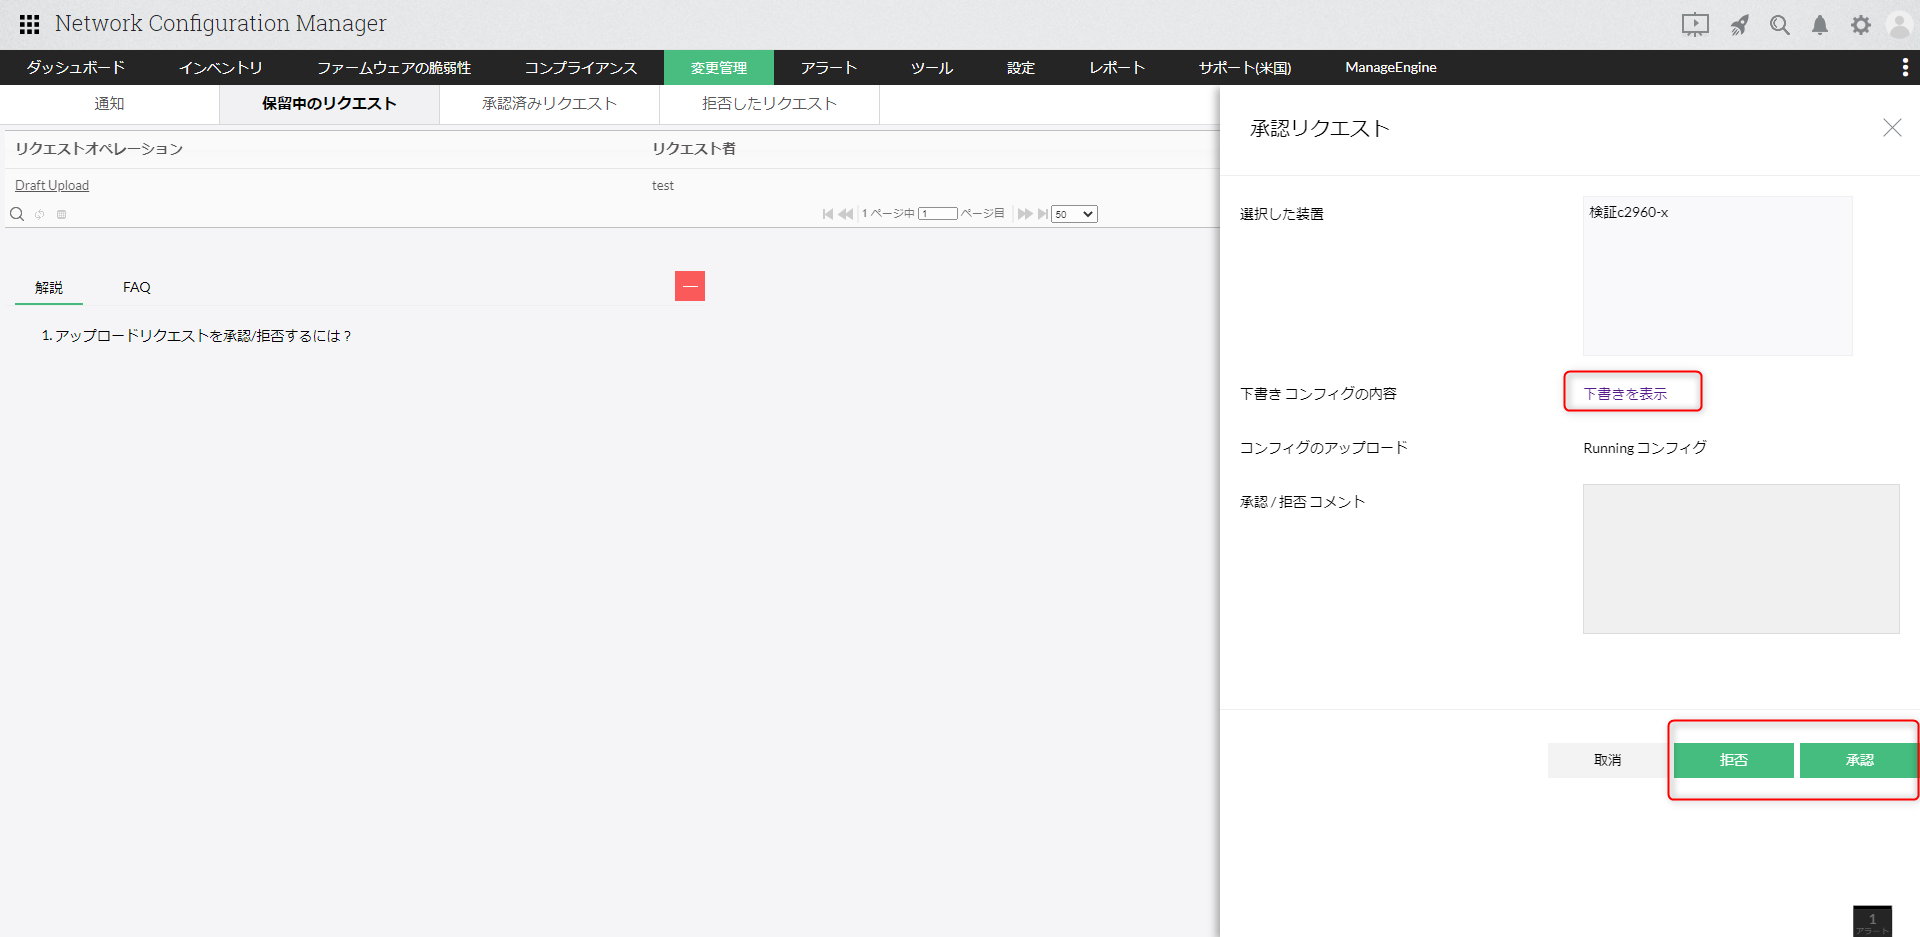Image resolution: width=1920 pixels, height=937 pixels.
Task: Switch to the 保留中のリクエスト tab
Action: pos(329,104)
